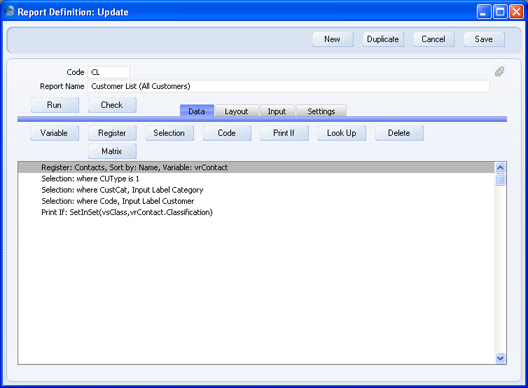The height and width of the screenshot is (388, 528).
Task: Minimize the Report Definition window
Action: click(x=484, y=12)
